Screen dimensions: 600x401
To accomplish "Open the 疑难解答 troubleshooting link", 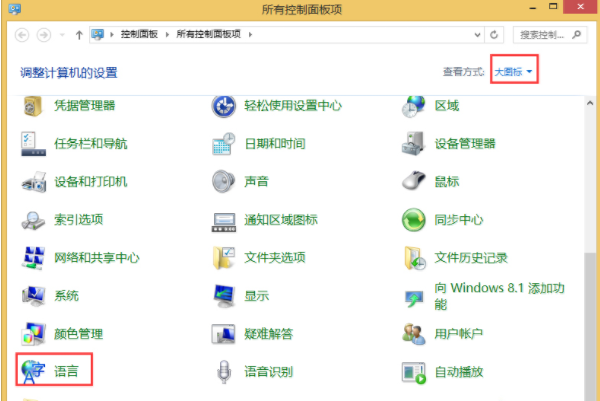I will coord(268,334).
